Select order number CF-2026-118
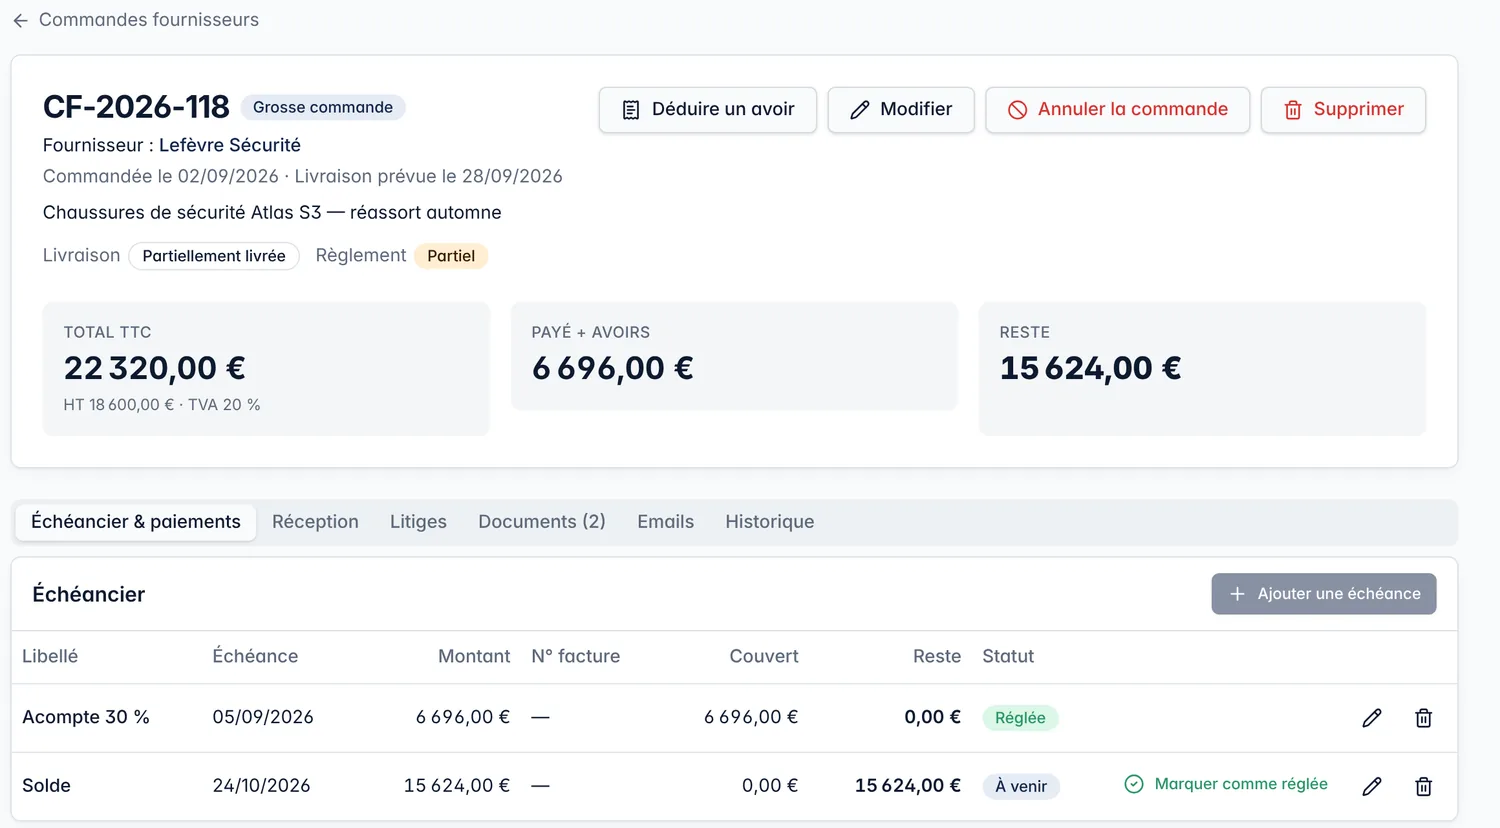This screenshot has height=828, width=1500. pyautogui.click(x=136, y=107)
